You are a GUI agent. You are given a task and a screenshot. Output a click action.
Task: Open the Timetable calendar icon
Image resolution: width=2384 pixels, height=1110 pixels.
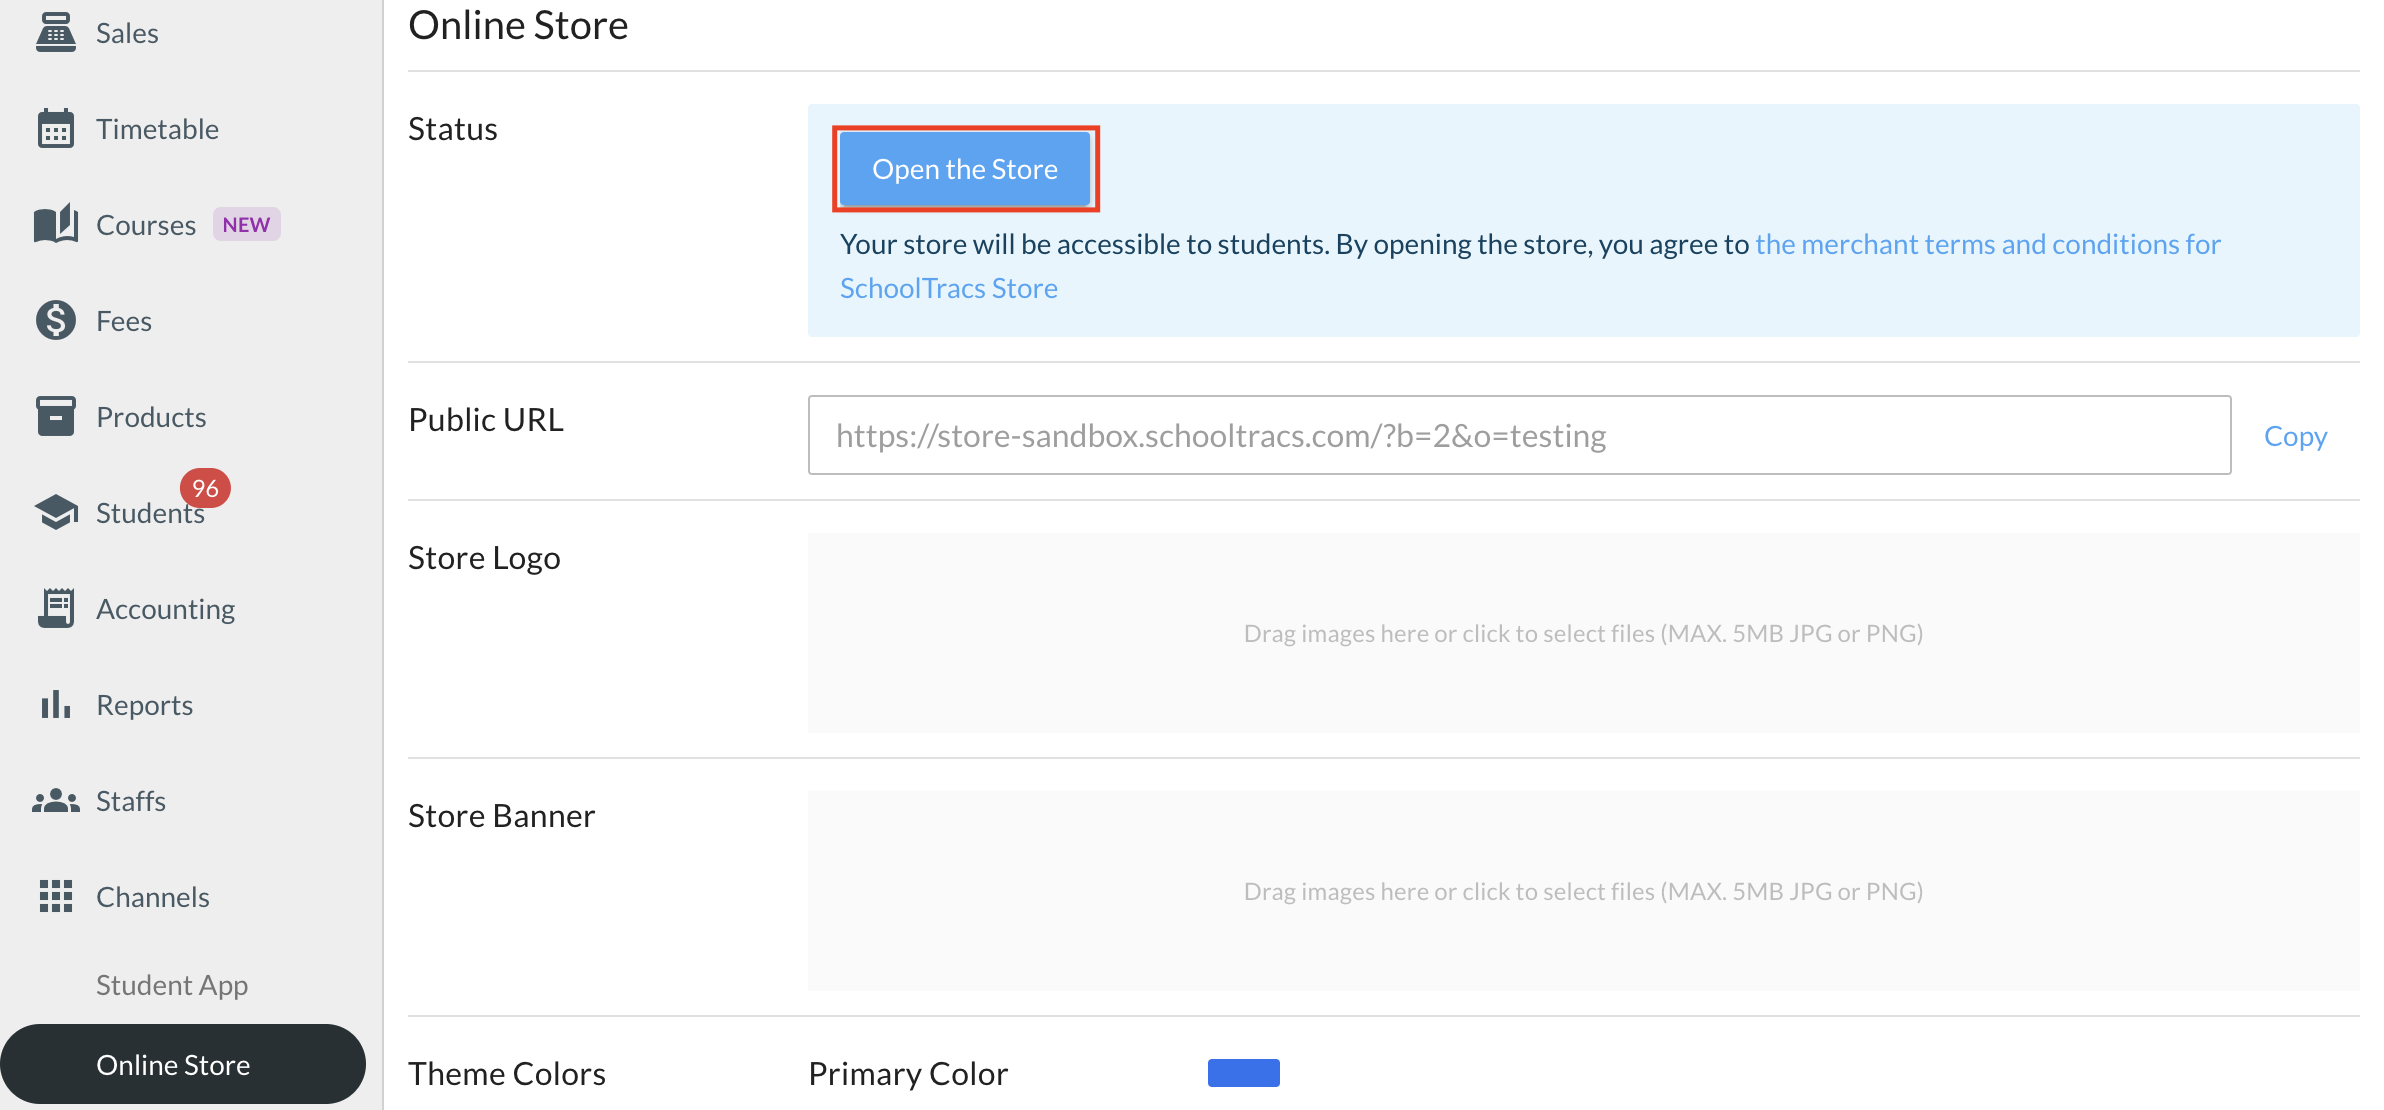tap(56, 129)
